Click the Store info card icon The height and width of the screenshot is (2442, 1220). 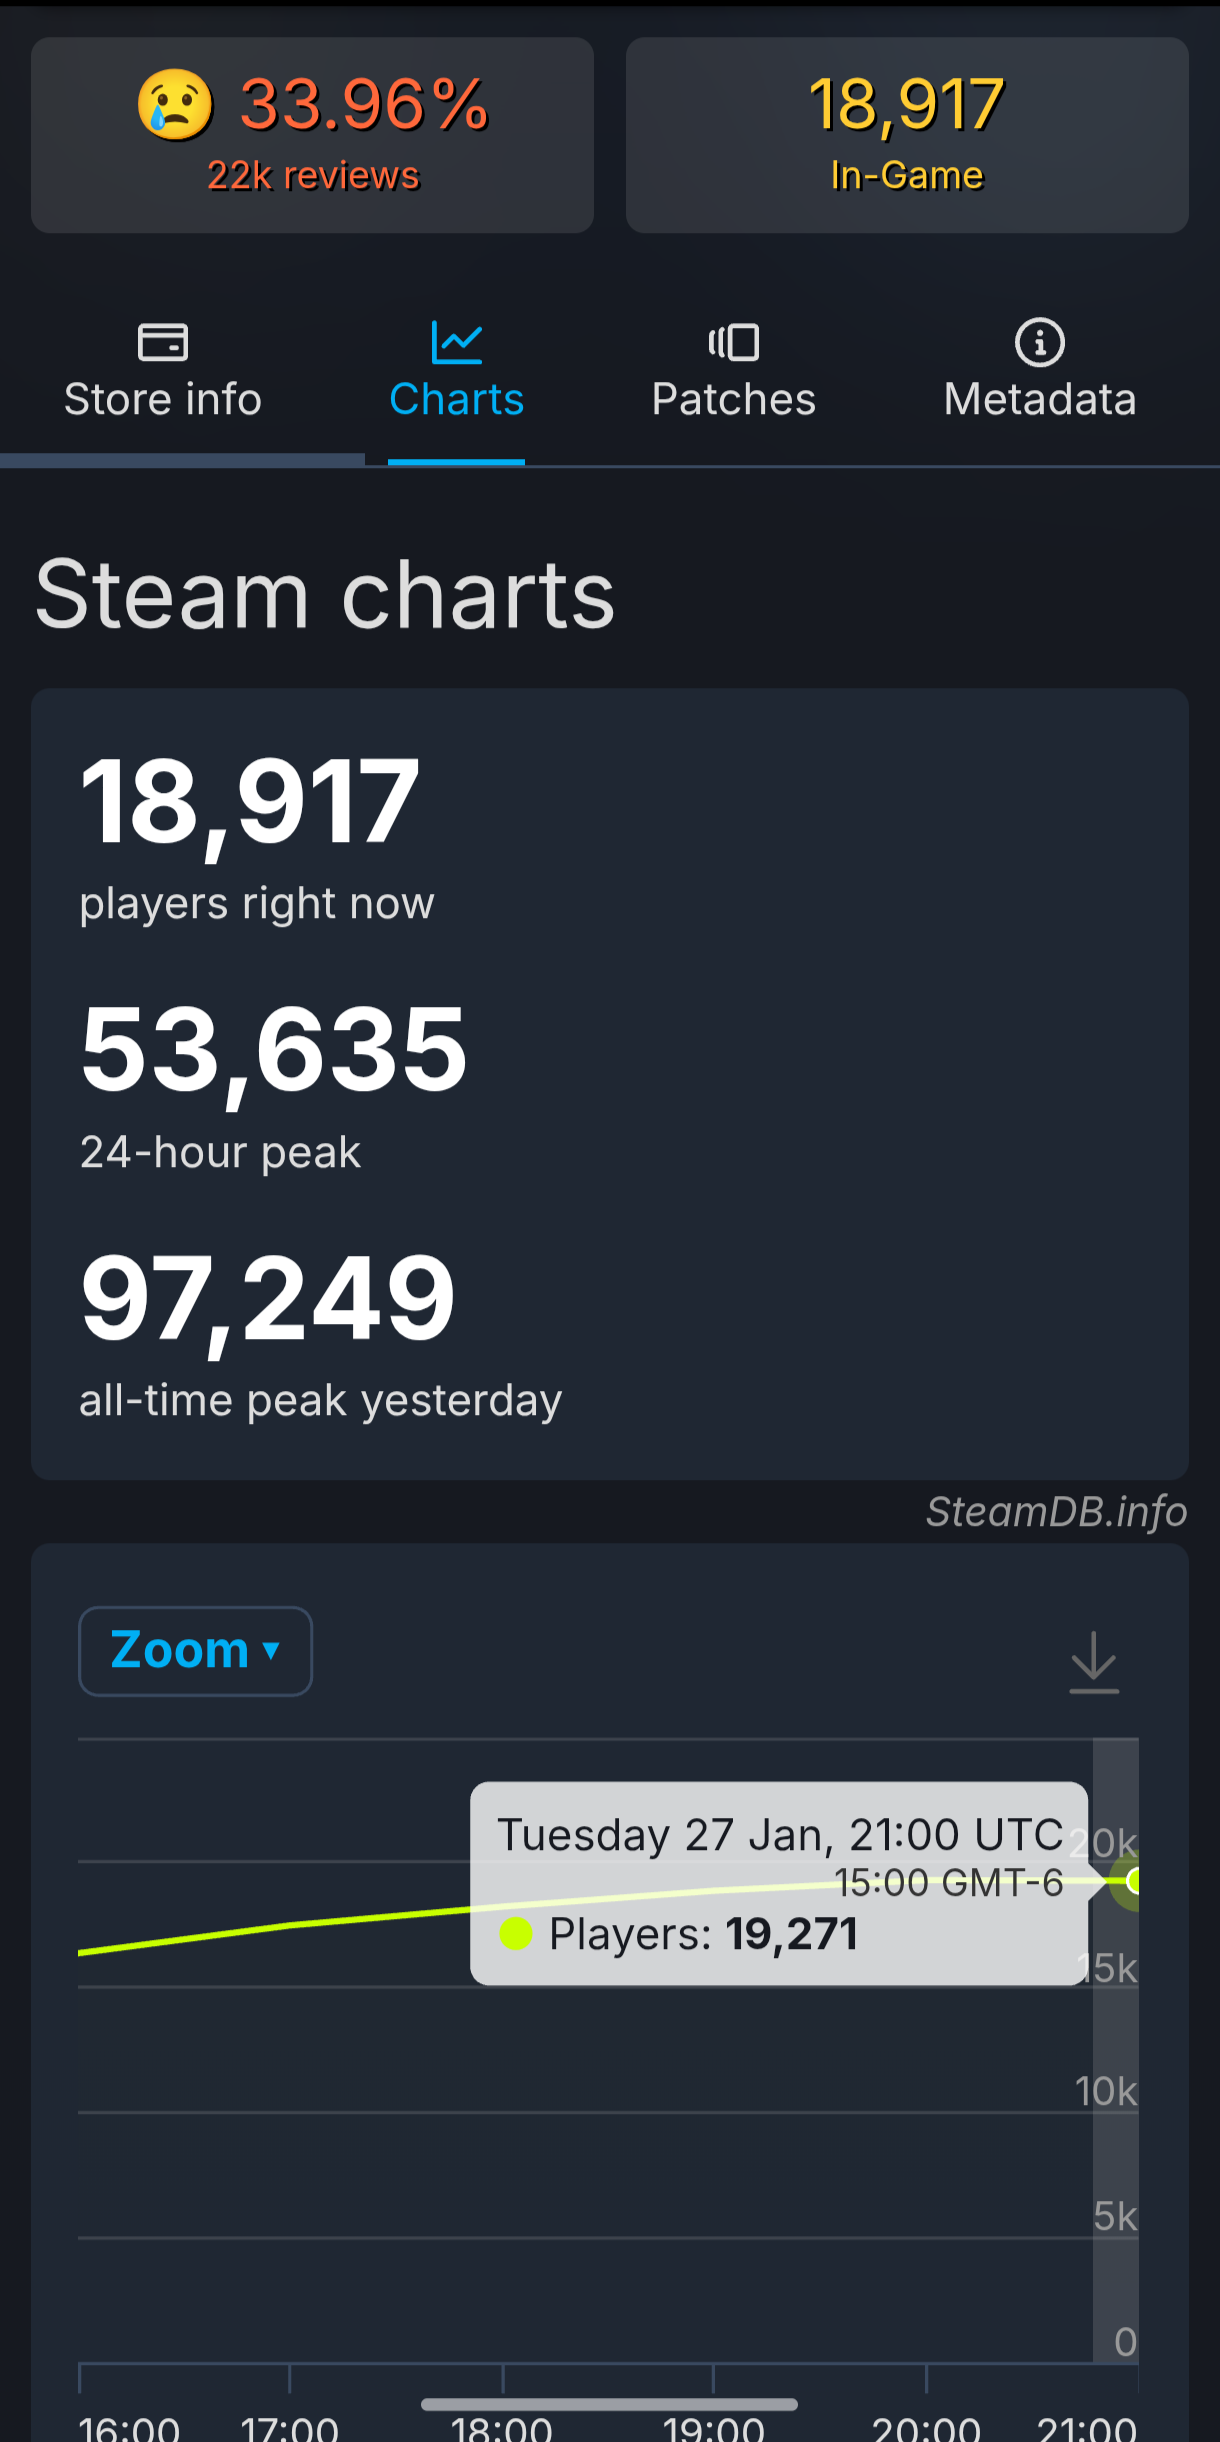(163, 343)
